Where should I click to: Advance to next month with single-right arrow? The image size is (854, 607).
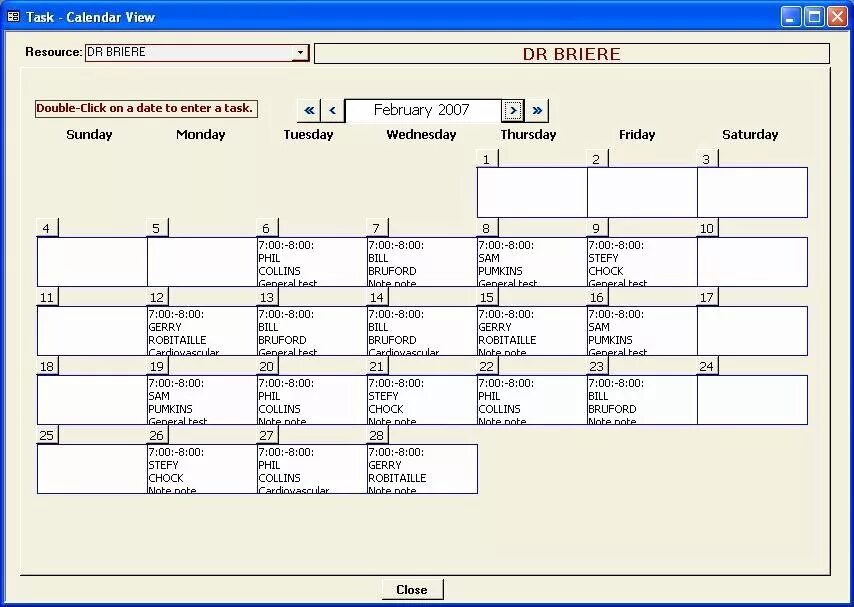513,111
